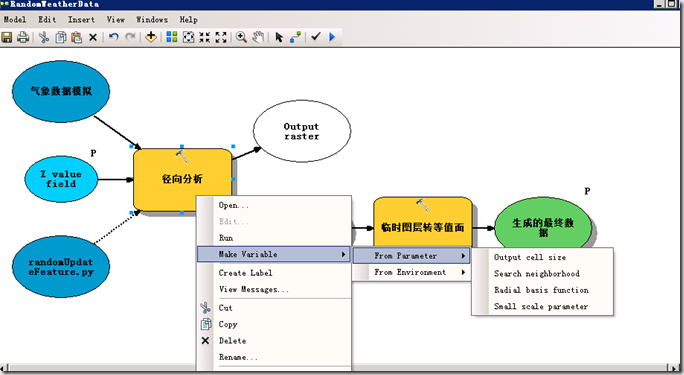The image size is (684, 375).
Task: Select Small scale parameter option
Action: [x=542, y=307]
